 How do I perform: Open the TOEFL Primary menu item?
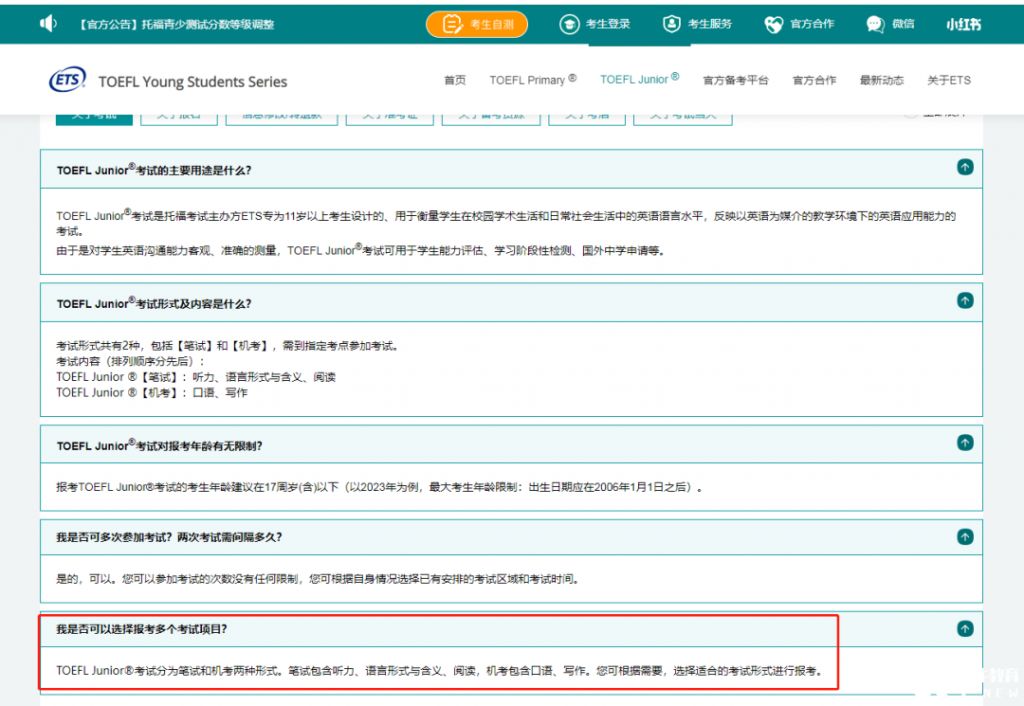[x=533, y=80]
